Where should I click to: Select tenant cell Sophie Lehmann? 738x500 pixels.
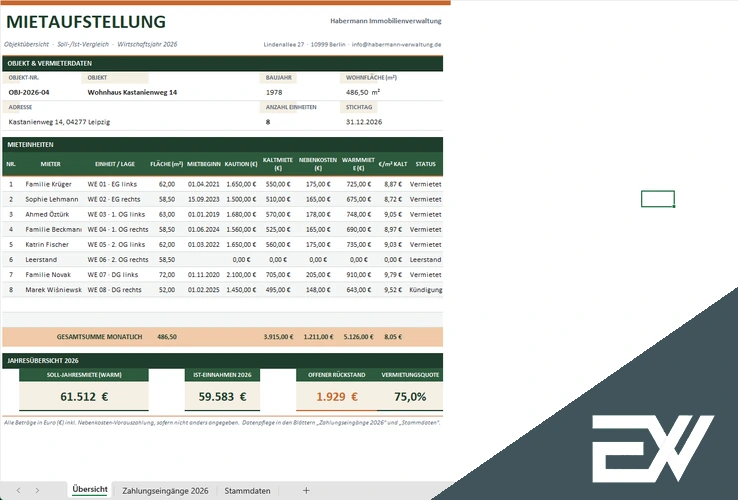[x=52, y=199]
